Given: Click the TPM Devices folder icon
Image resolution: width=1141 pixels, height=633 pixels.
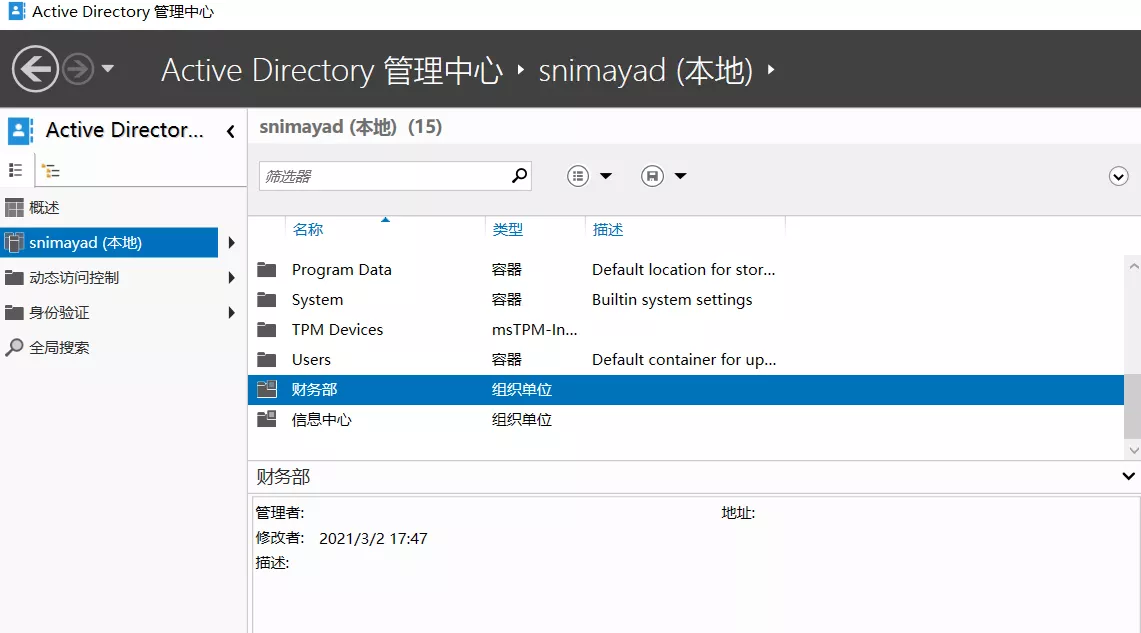Looking at the screenshot, I should click(266, 330).
